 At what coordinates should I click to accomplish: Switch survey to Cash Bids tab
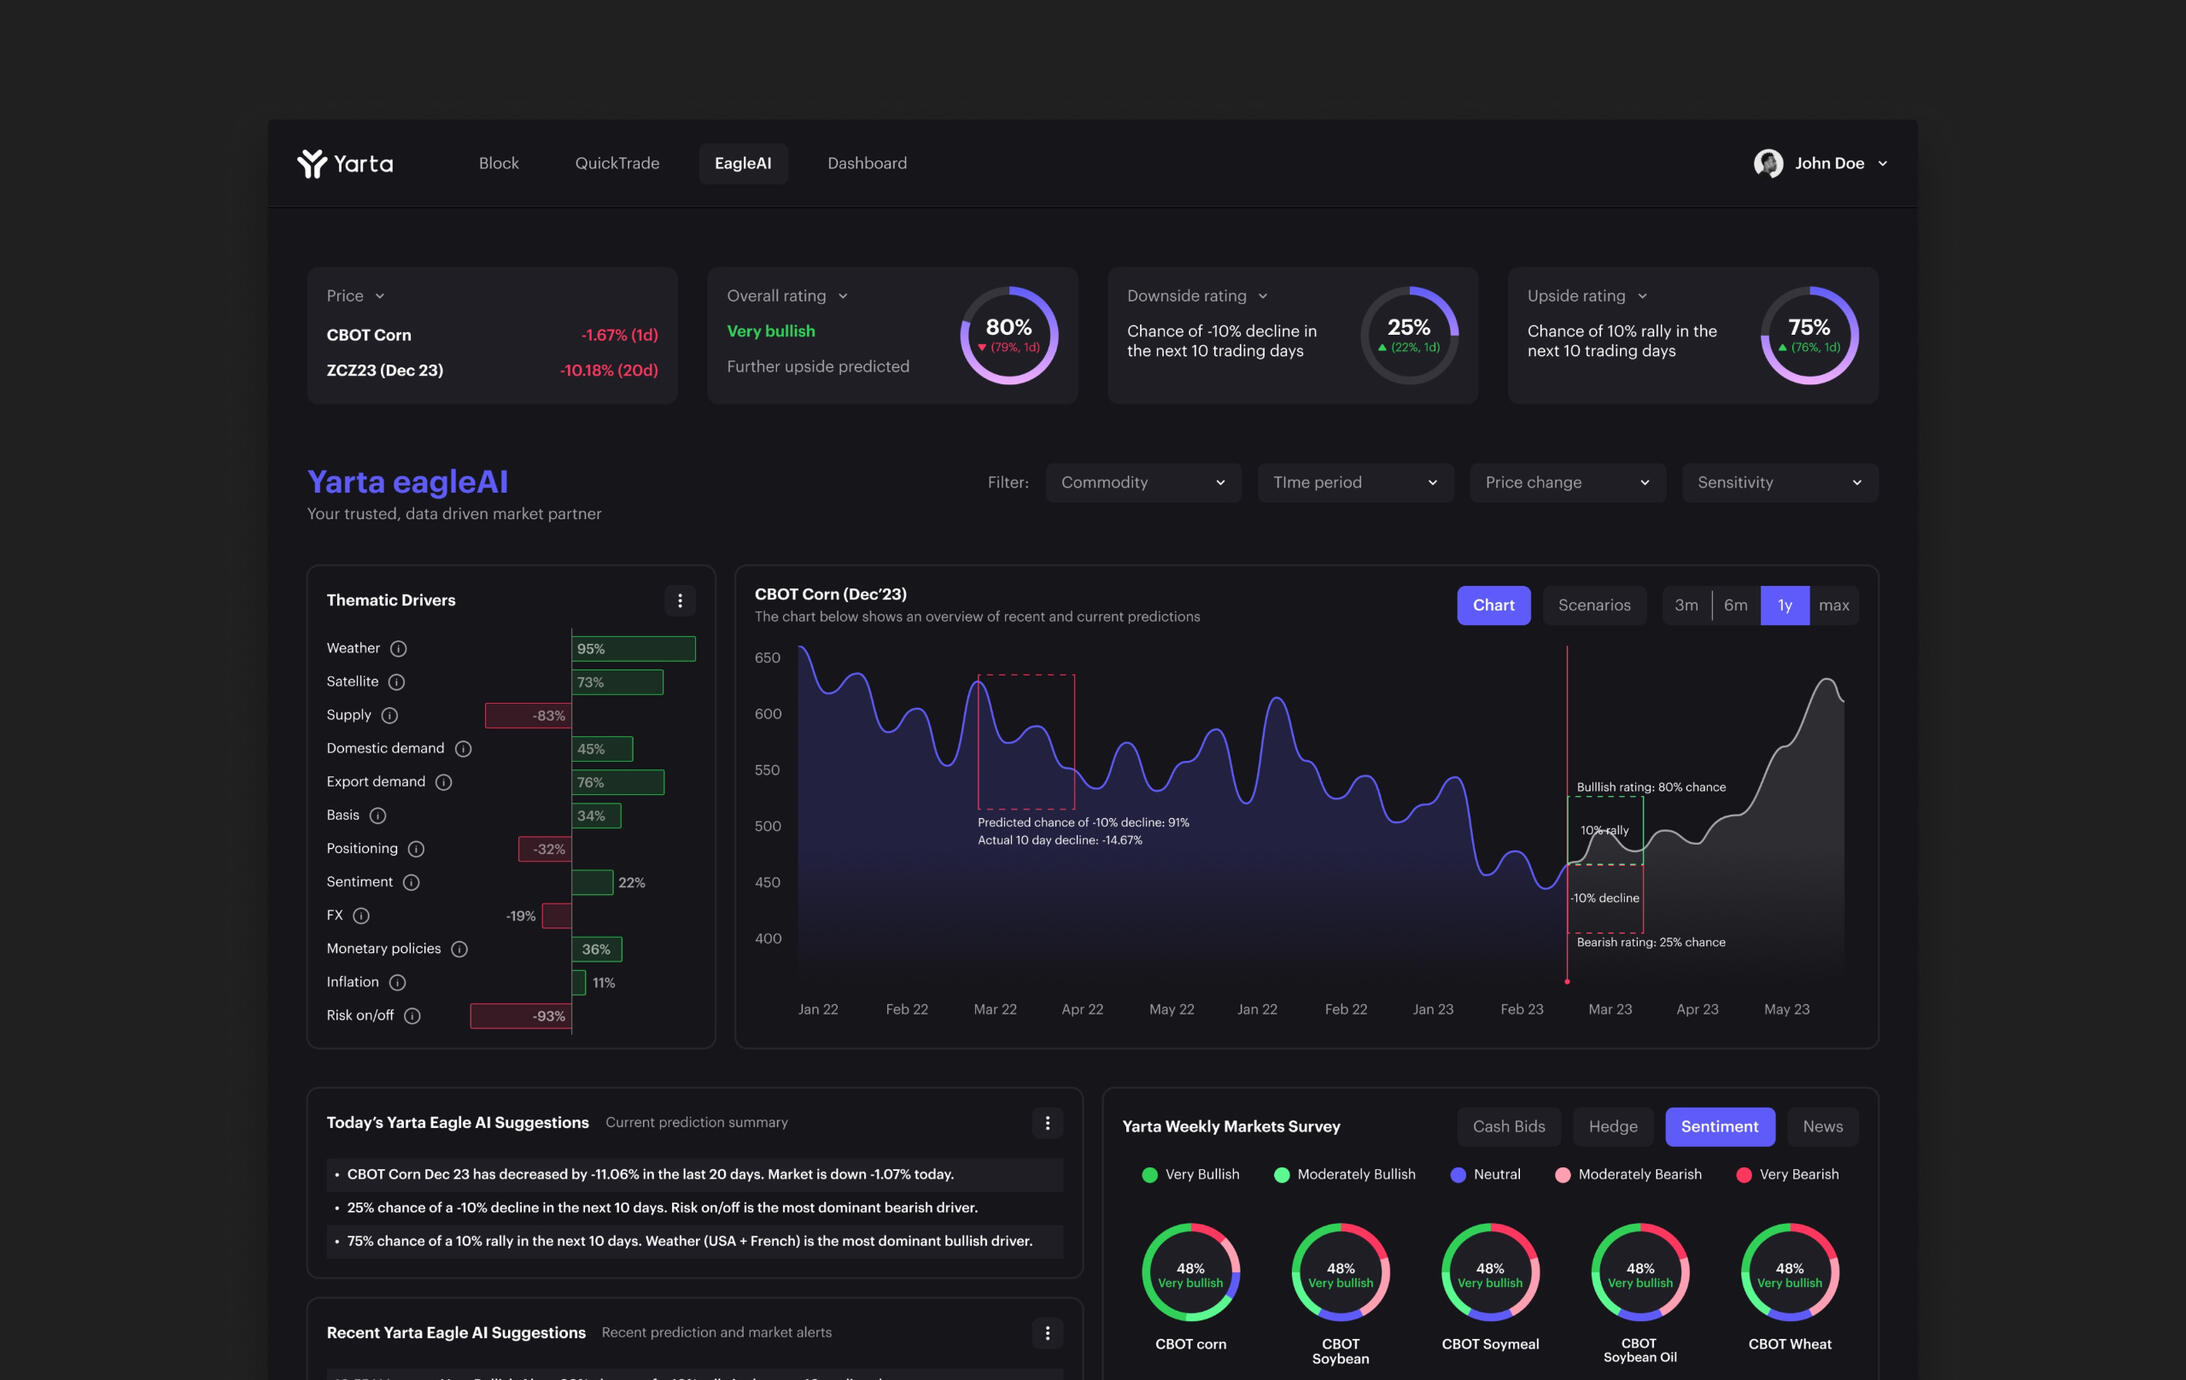pyautogui.click(x=1508, y=1127)
